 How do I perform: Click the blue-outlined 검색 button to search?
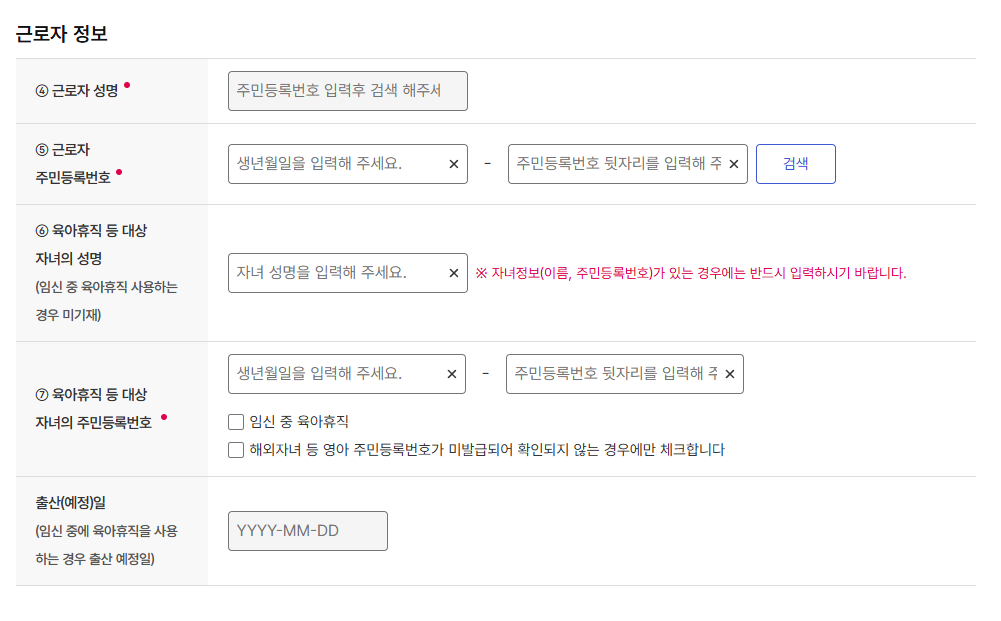(x=795, y=163)
